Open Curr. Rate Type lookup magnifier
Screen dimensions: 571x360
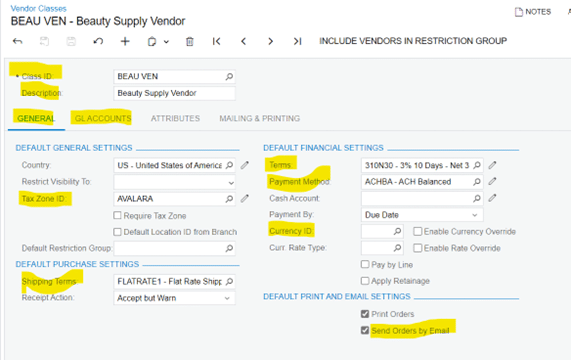pos(397,248)
